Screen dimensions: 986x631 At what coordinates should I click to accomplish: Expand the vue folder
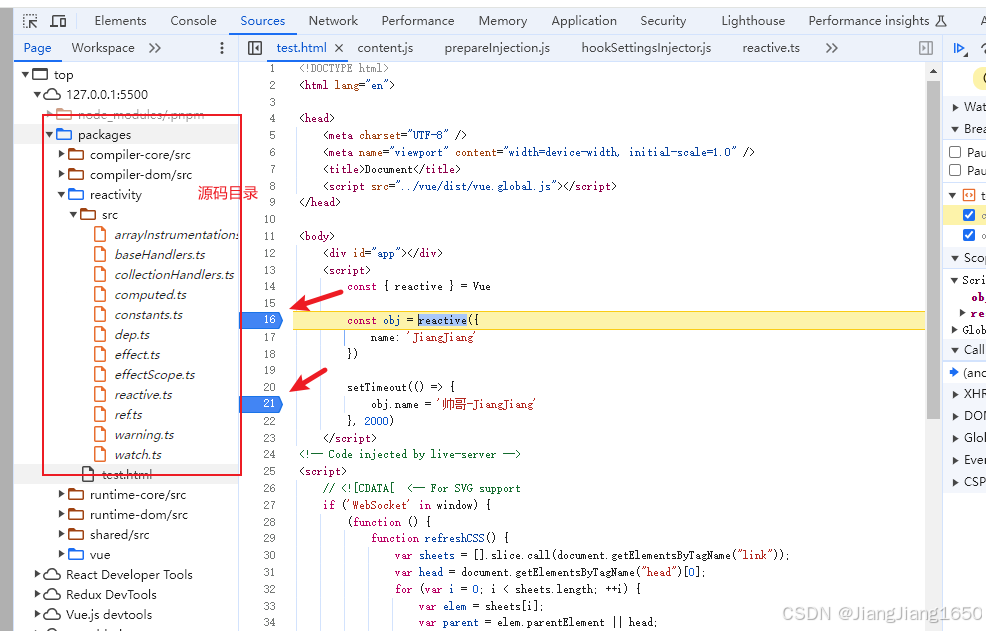point(62,554)
